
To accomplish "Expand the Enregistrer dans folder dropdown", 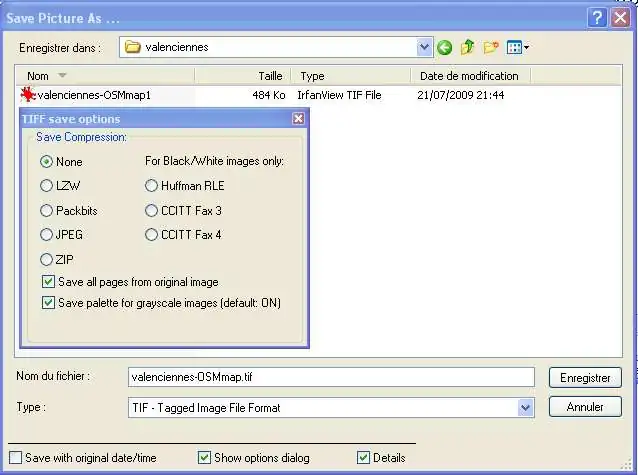I will tap(424, 47).
